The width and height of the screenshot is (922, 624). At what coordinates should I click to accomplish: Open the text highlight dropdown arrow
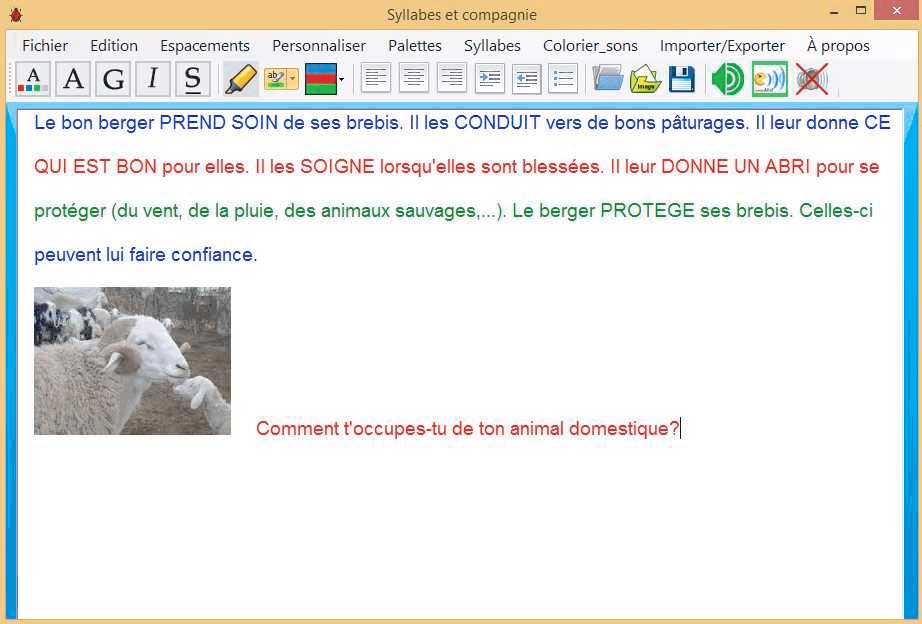293,79
